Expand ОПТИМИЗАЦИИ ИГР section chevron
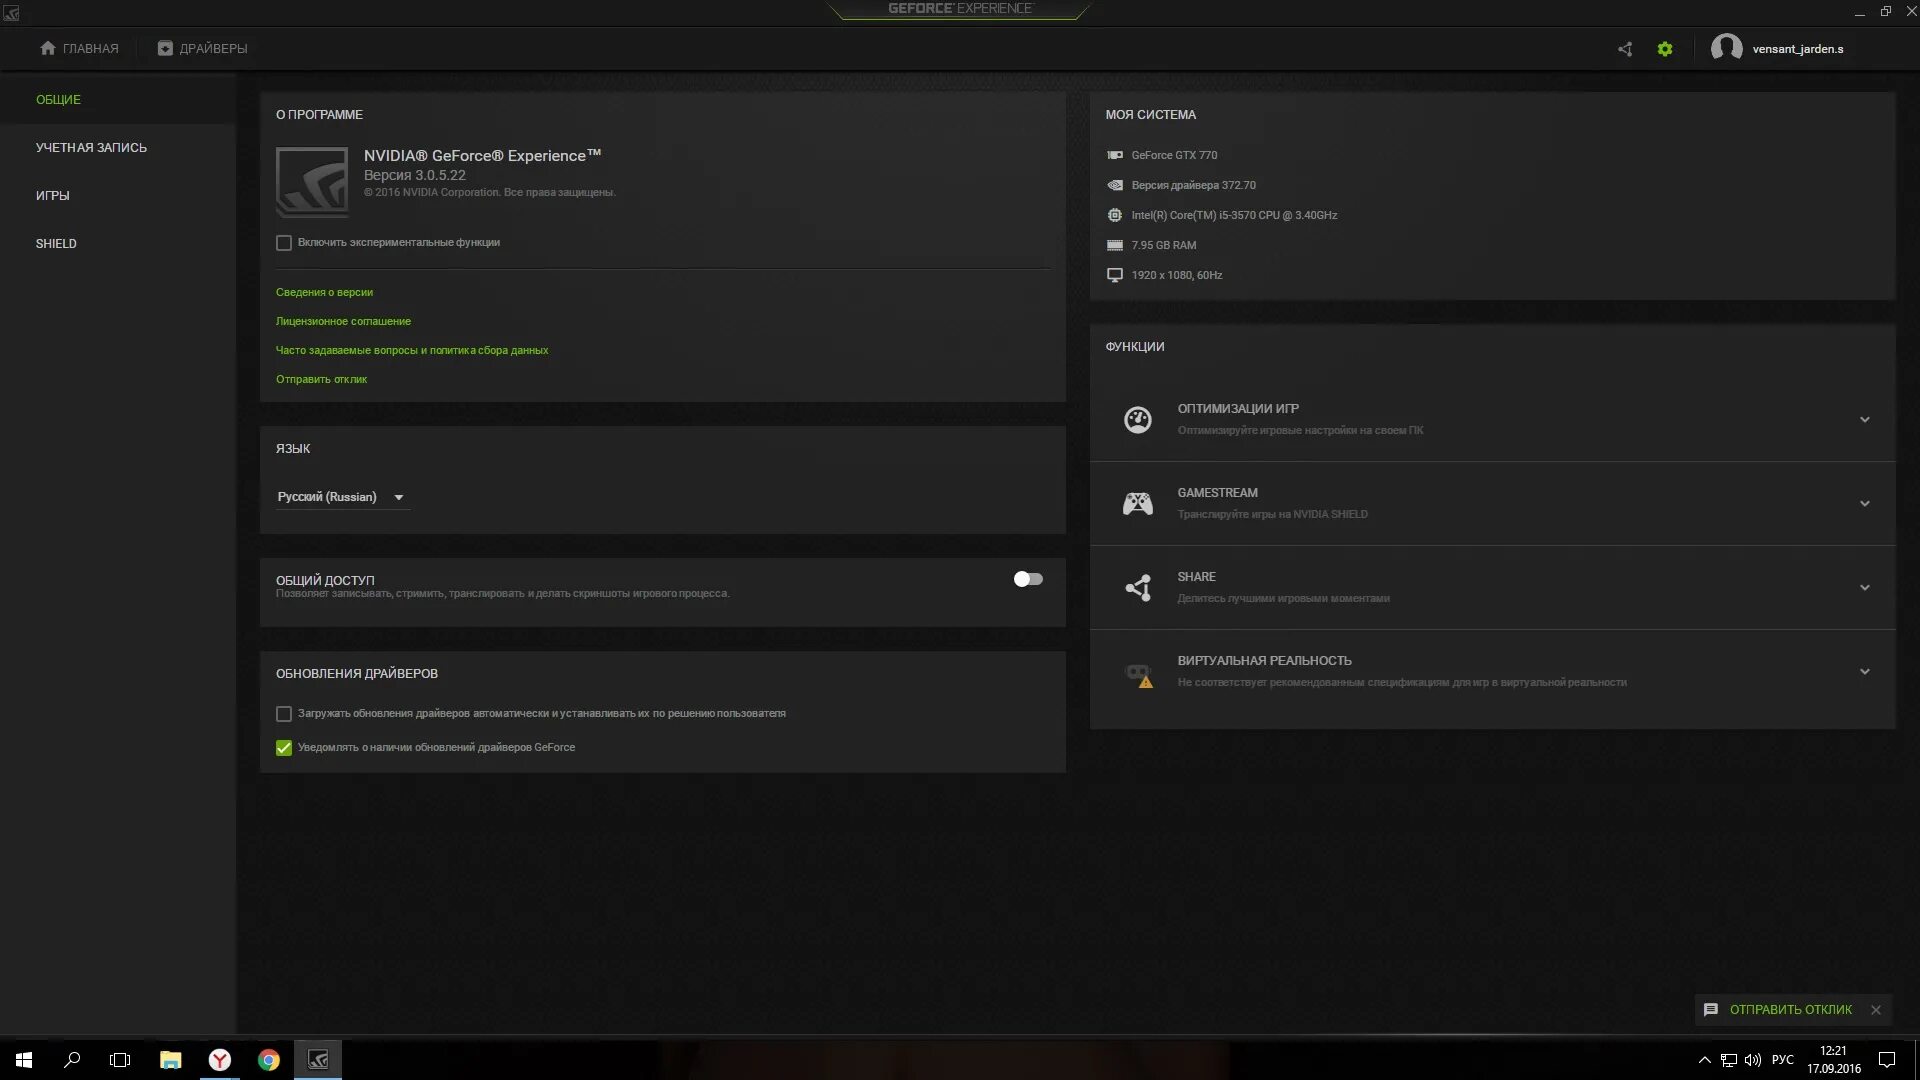Image resolution: width=1920 pixels, height=1080 pixels. (1865, 420)
